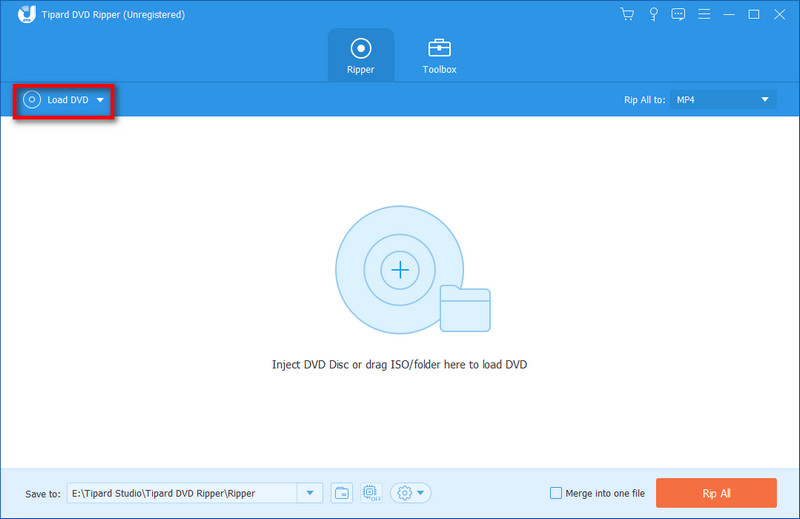800x519 pixels.
Task: Minimize the DVD Ripper window
Action: (729, 14)
